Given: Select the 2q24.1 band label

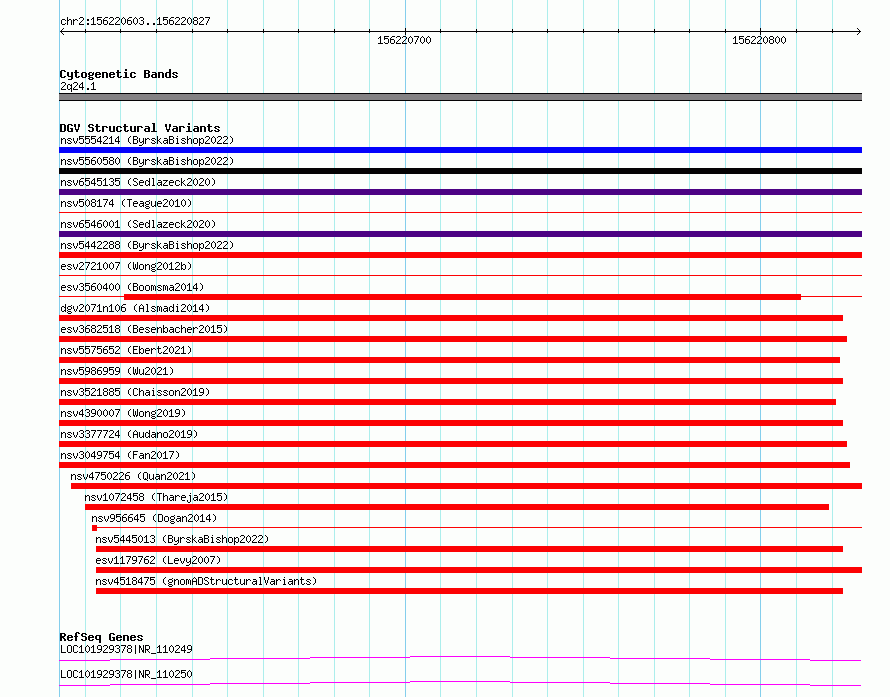Looking at the screenshot, I should click(x=78, y=86).
